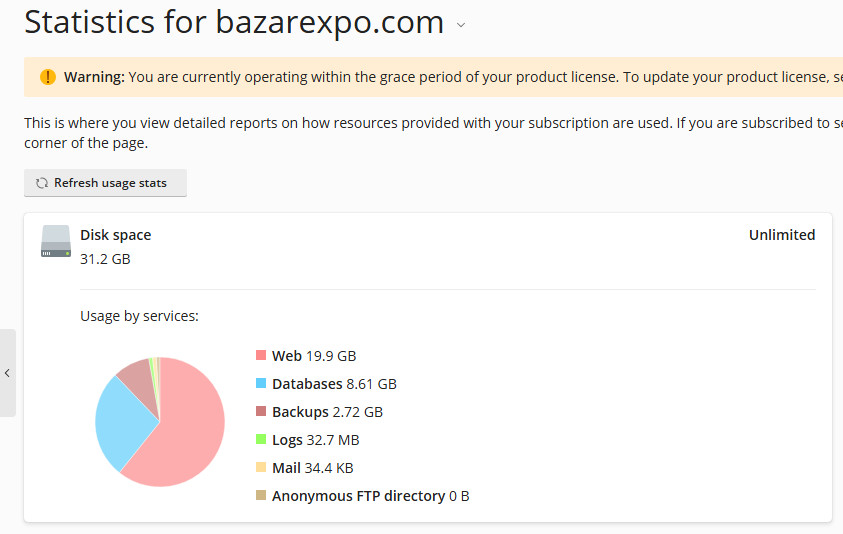Click the Logs 32.7 MB legend entry
The height and width of the screenshot is (534, 843).
[315, 440]
